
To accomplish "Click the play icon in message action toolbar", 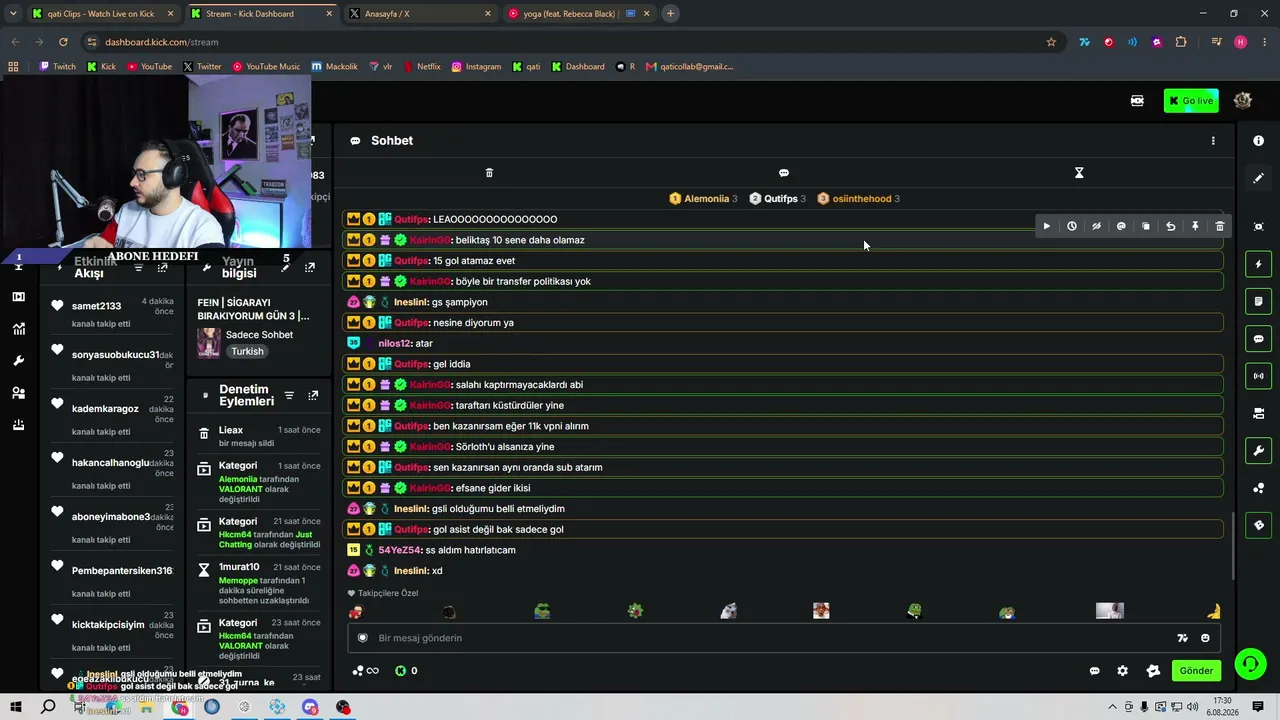I will pos(1047,226).
